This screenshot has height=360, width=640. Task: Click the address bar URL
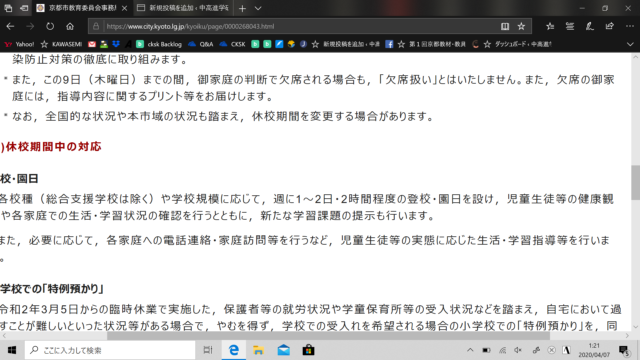(x=190, y=27)
